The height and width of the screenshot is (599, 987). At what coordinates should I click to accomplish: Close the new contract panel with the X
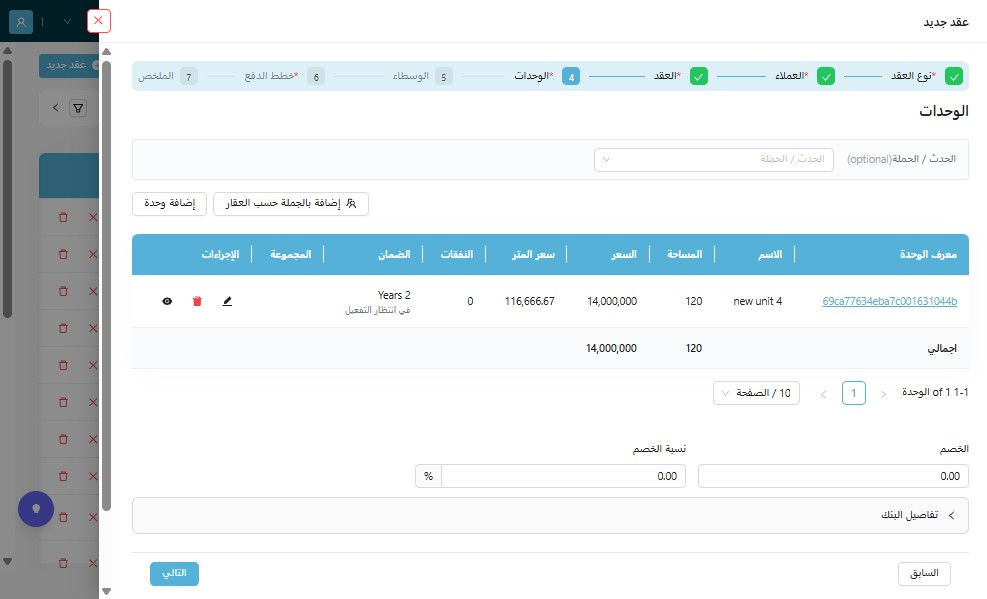coord(98,21)
